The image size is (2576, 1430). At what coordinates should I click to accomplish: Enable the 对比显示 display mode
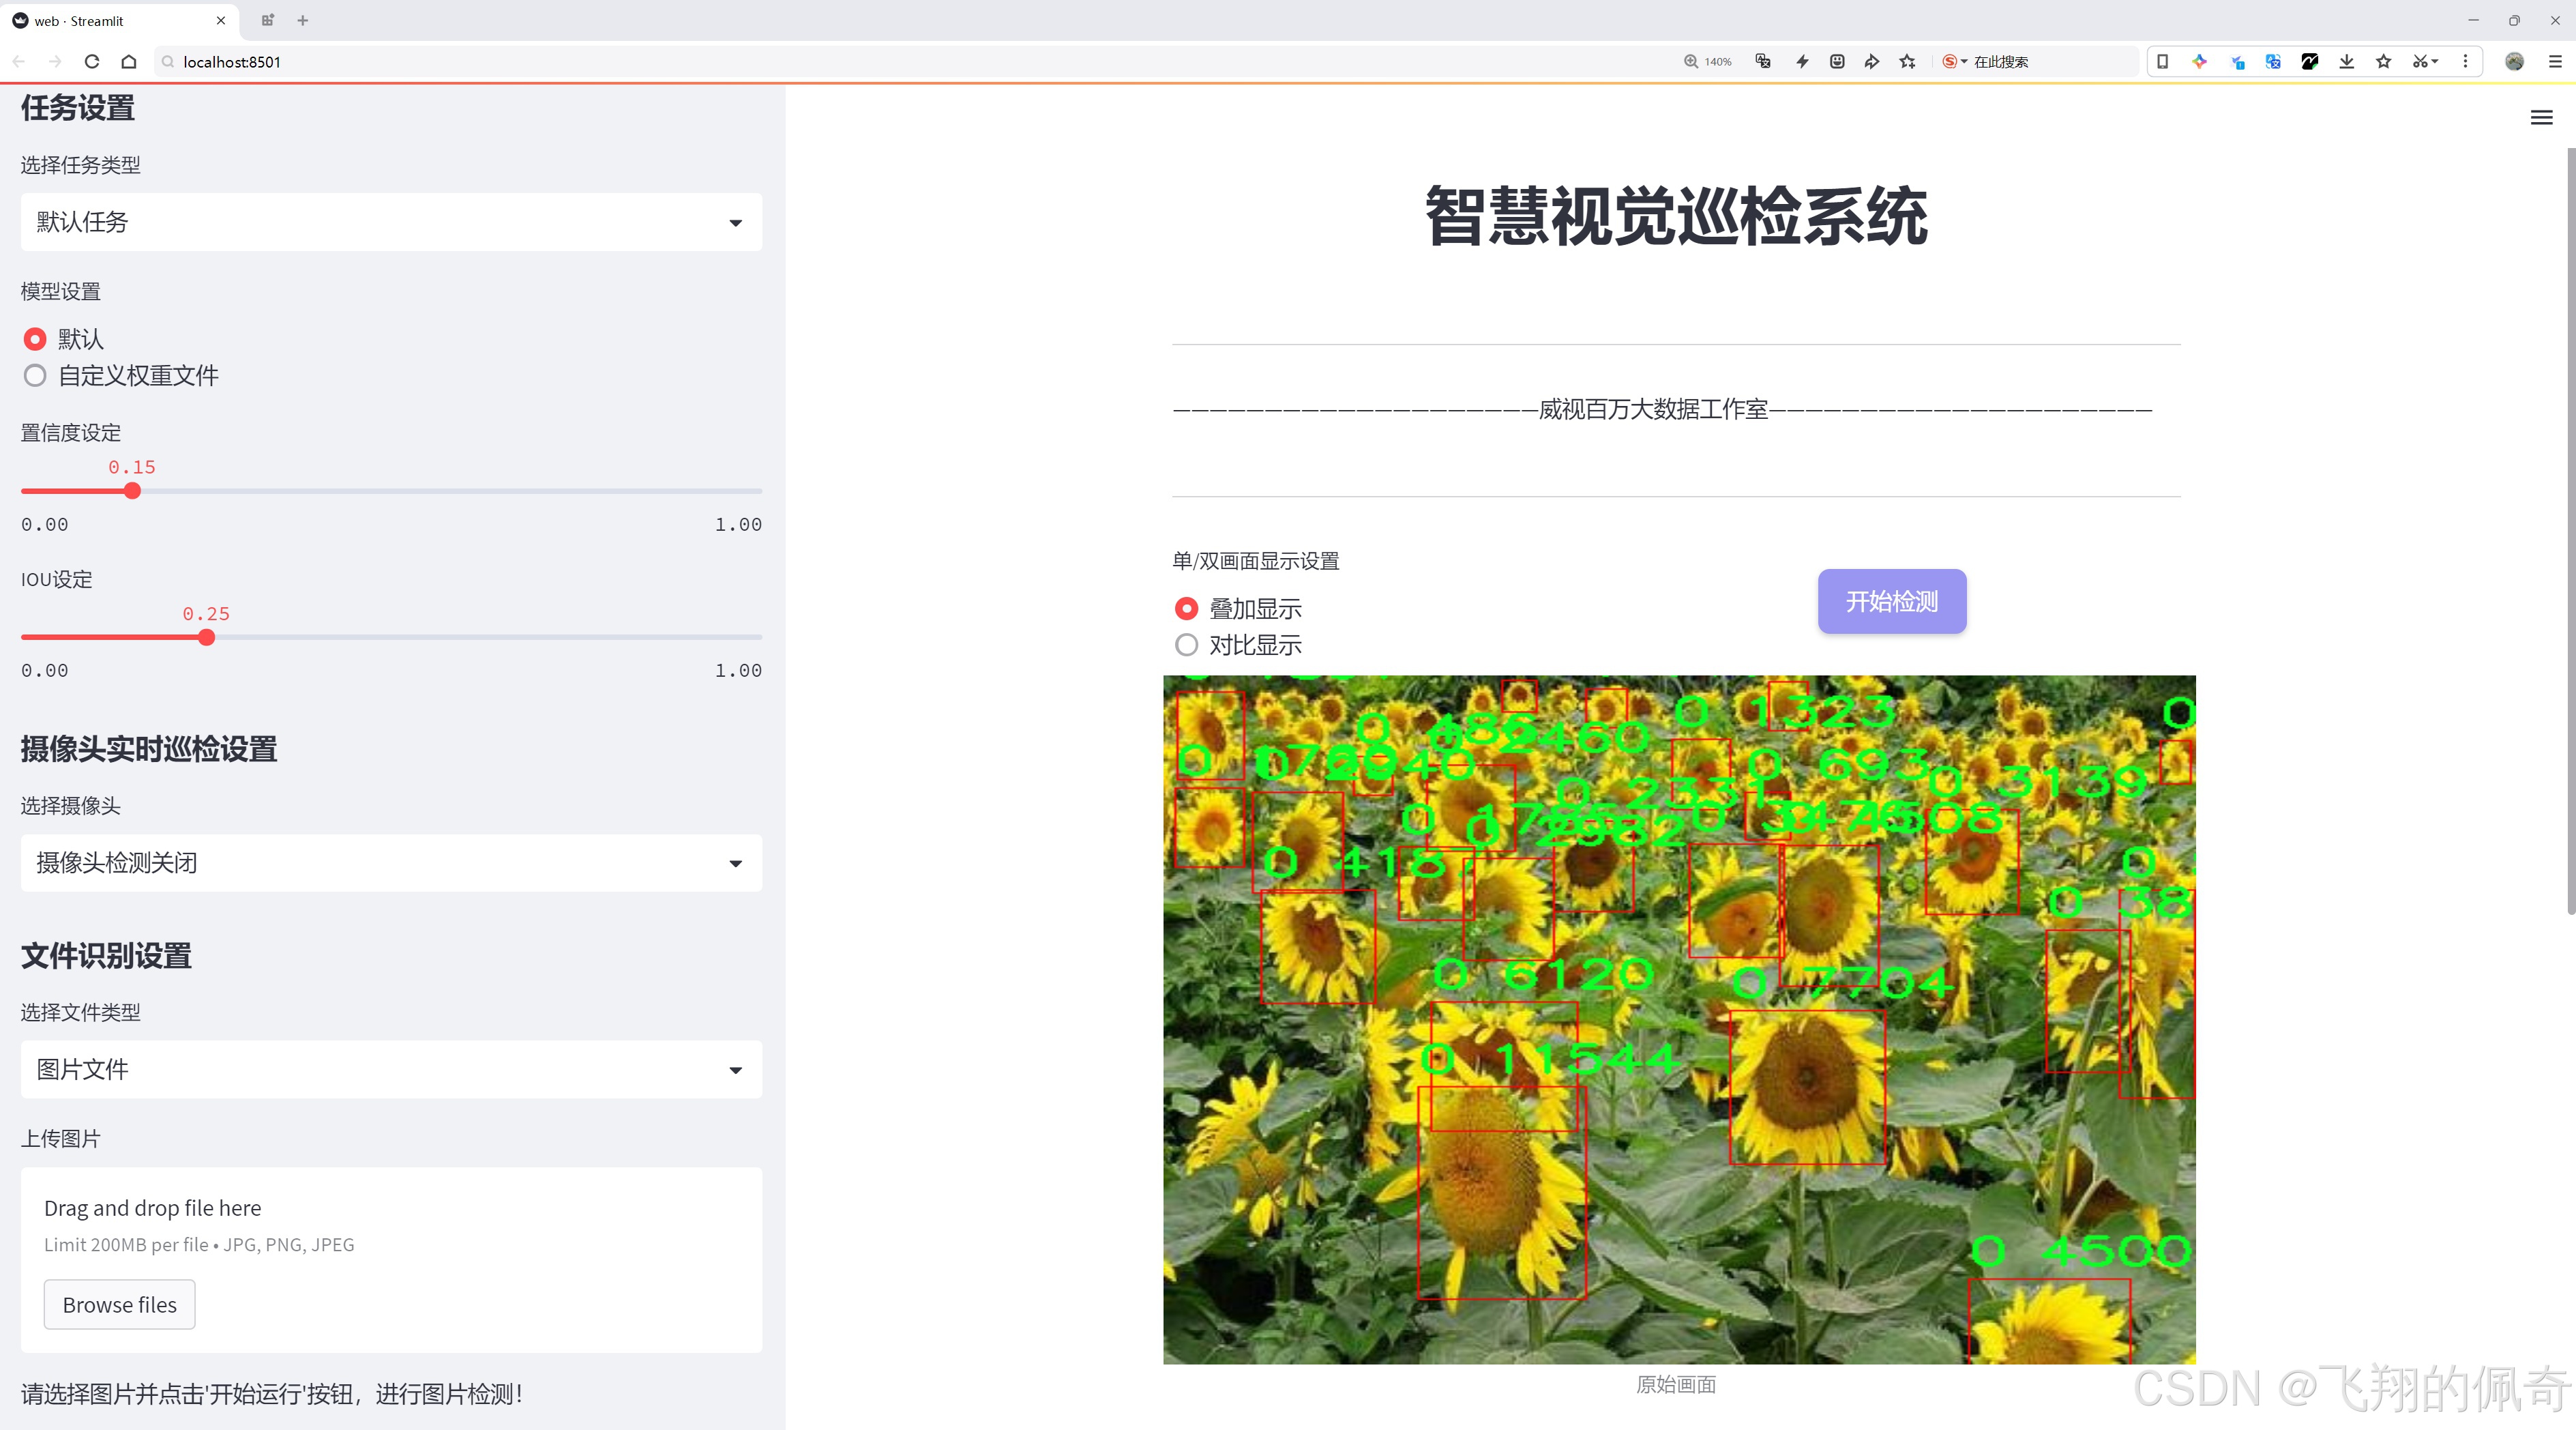tap(1187, 645)
